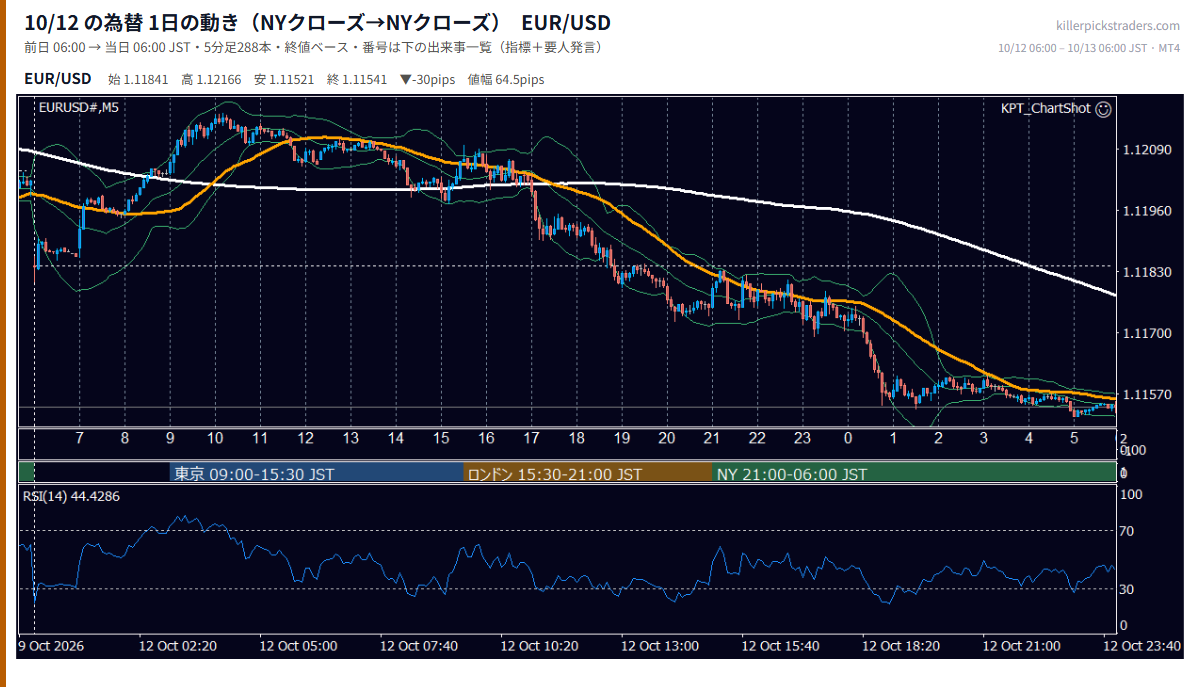1200x687 pixels.
Task: Click the 12 Oct 10:20 time label
Action: 539,646
